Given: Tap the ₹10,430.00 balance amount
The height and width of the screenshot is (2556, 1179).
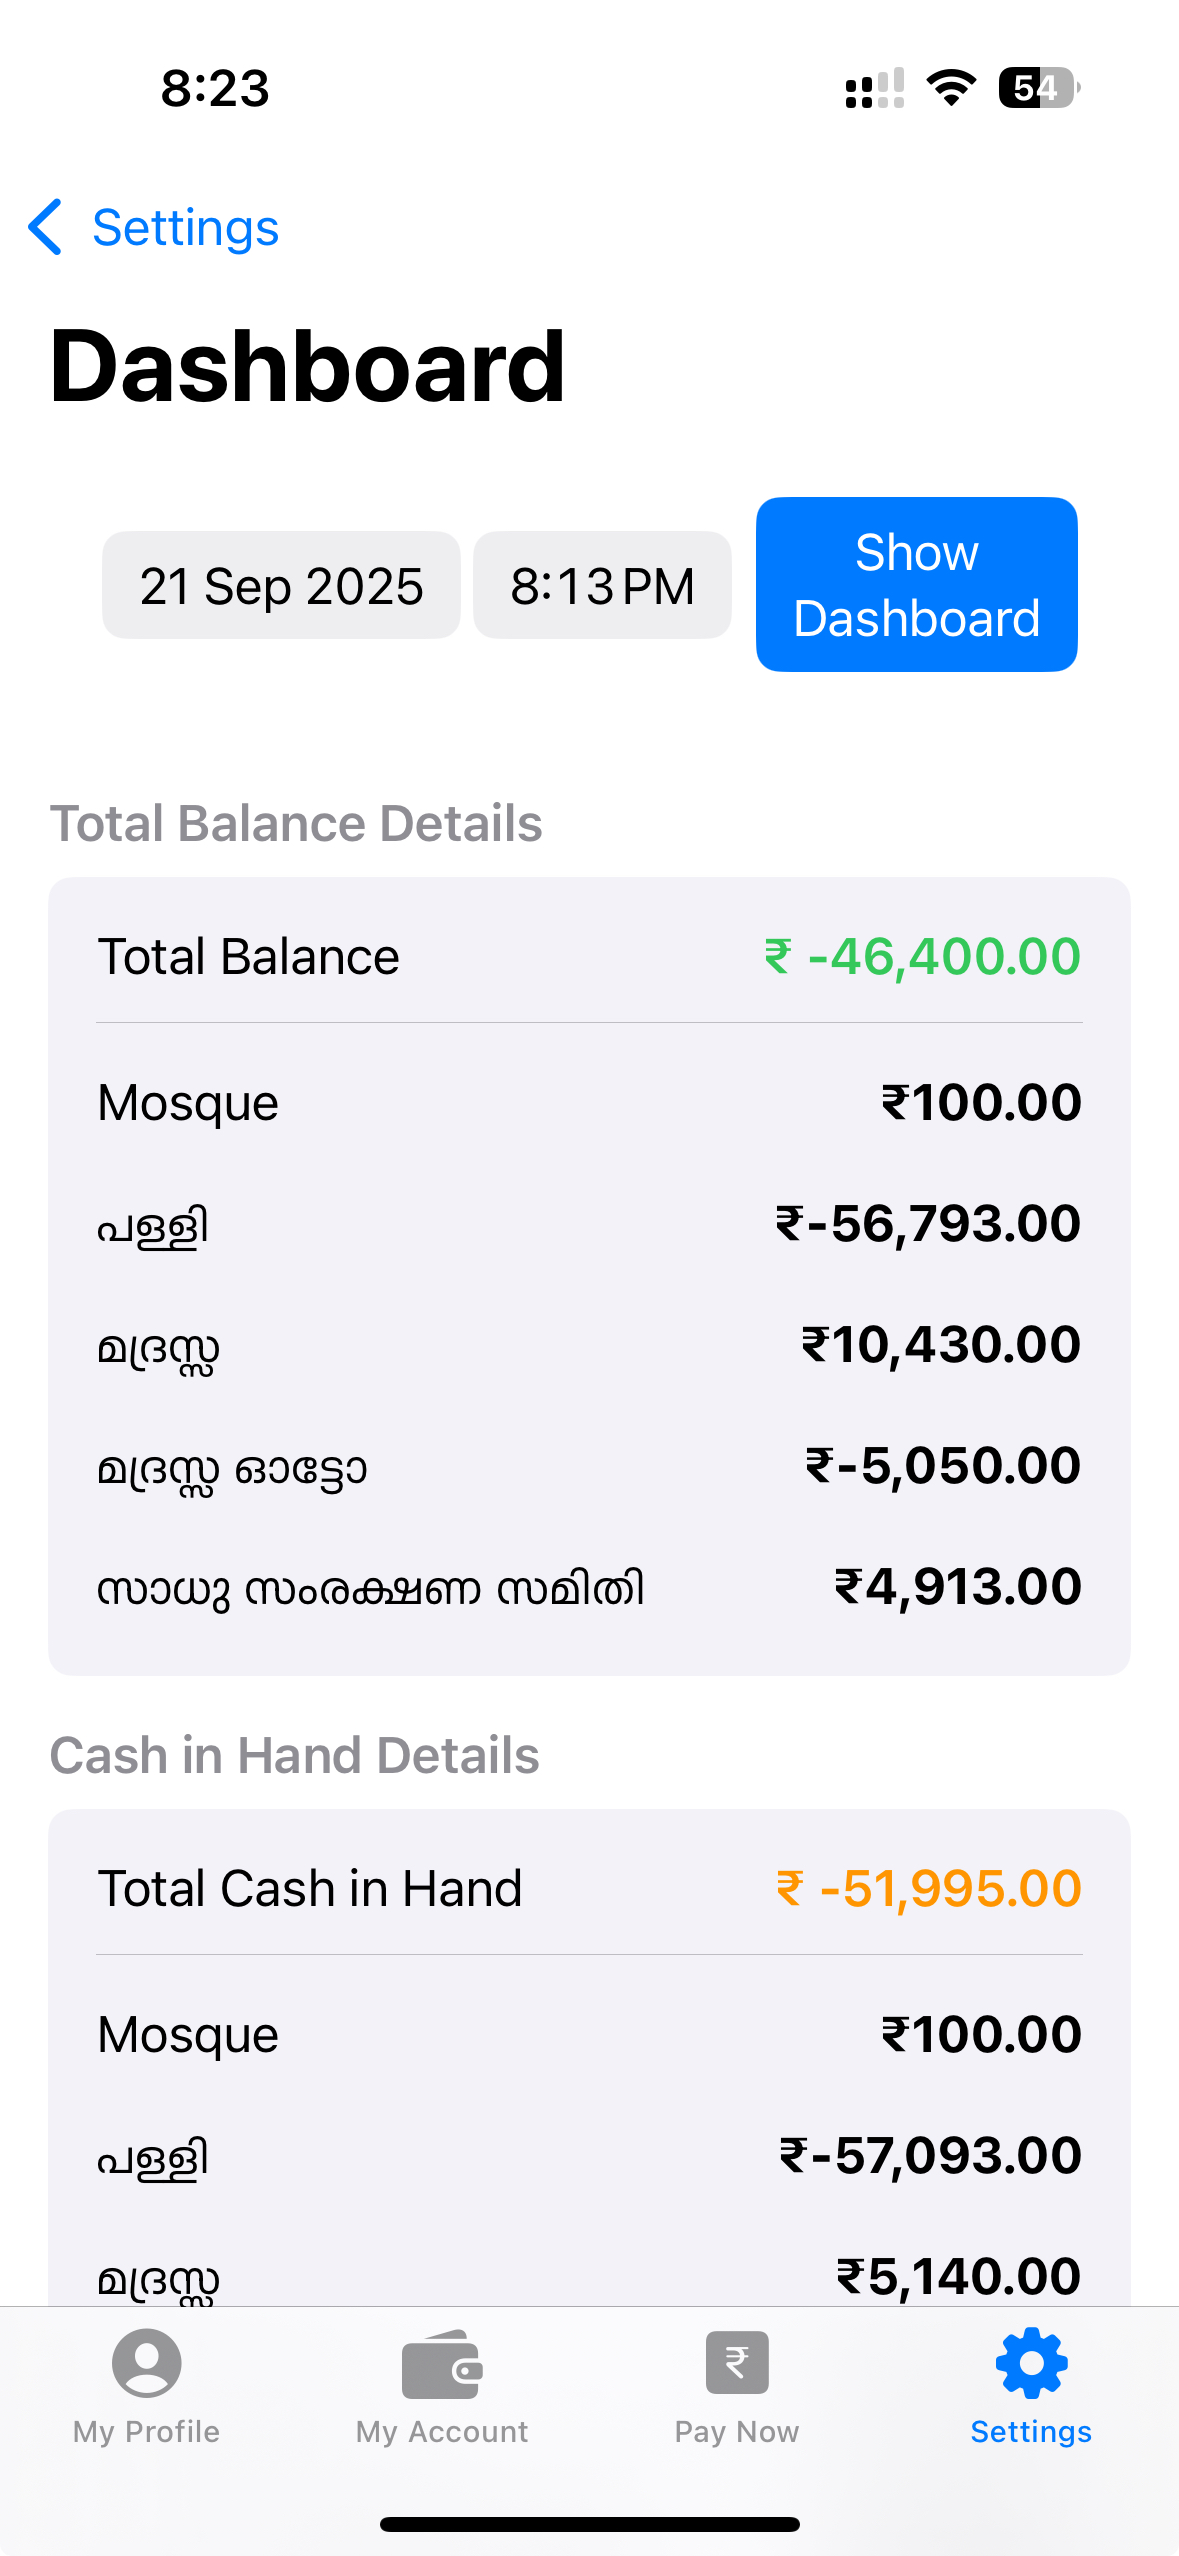Looking at the screenshot, I should click(941, 1345).
